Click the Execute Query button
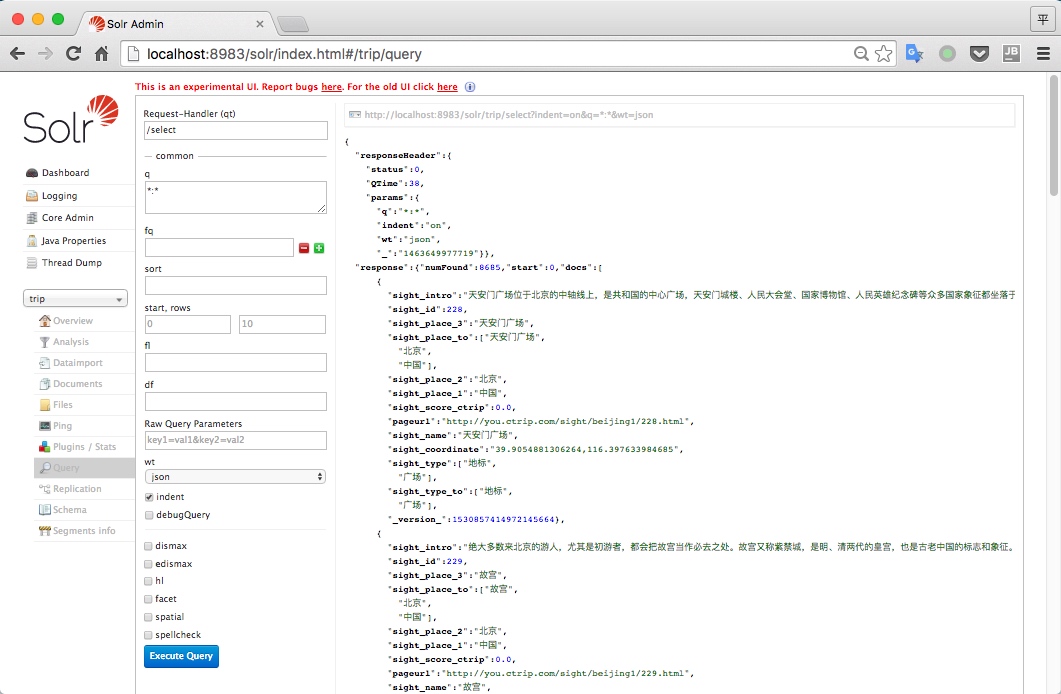The image size is (1061, 694). point(181,656)
